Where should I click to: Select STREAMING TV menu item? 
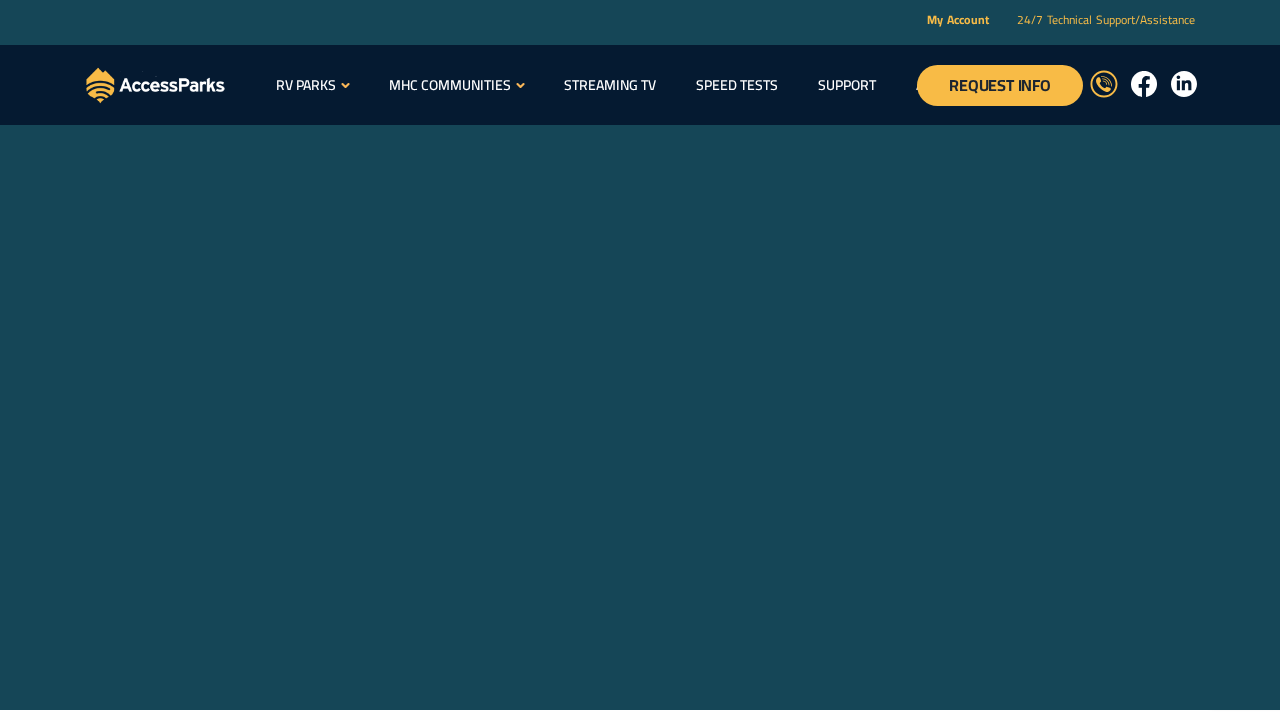[610, 84]
